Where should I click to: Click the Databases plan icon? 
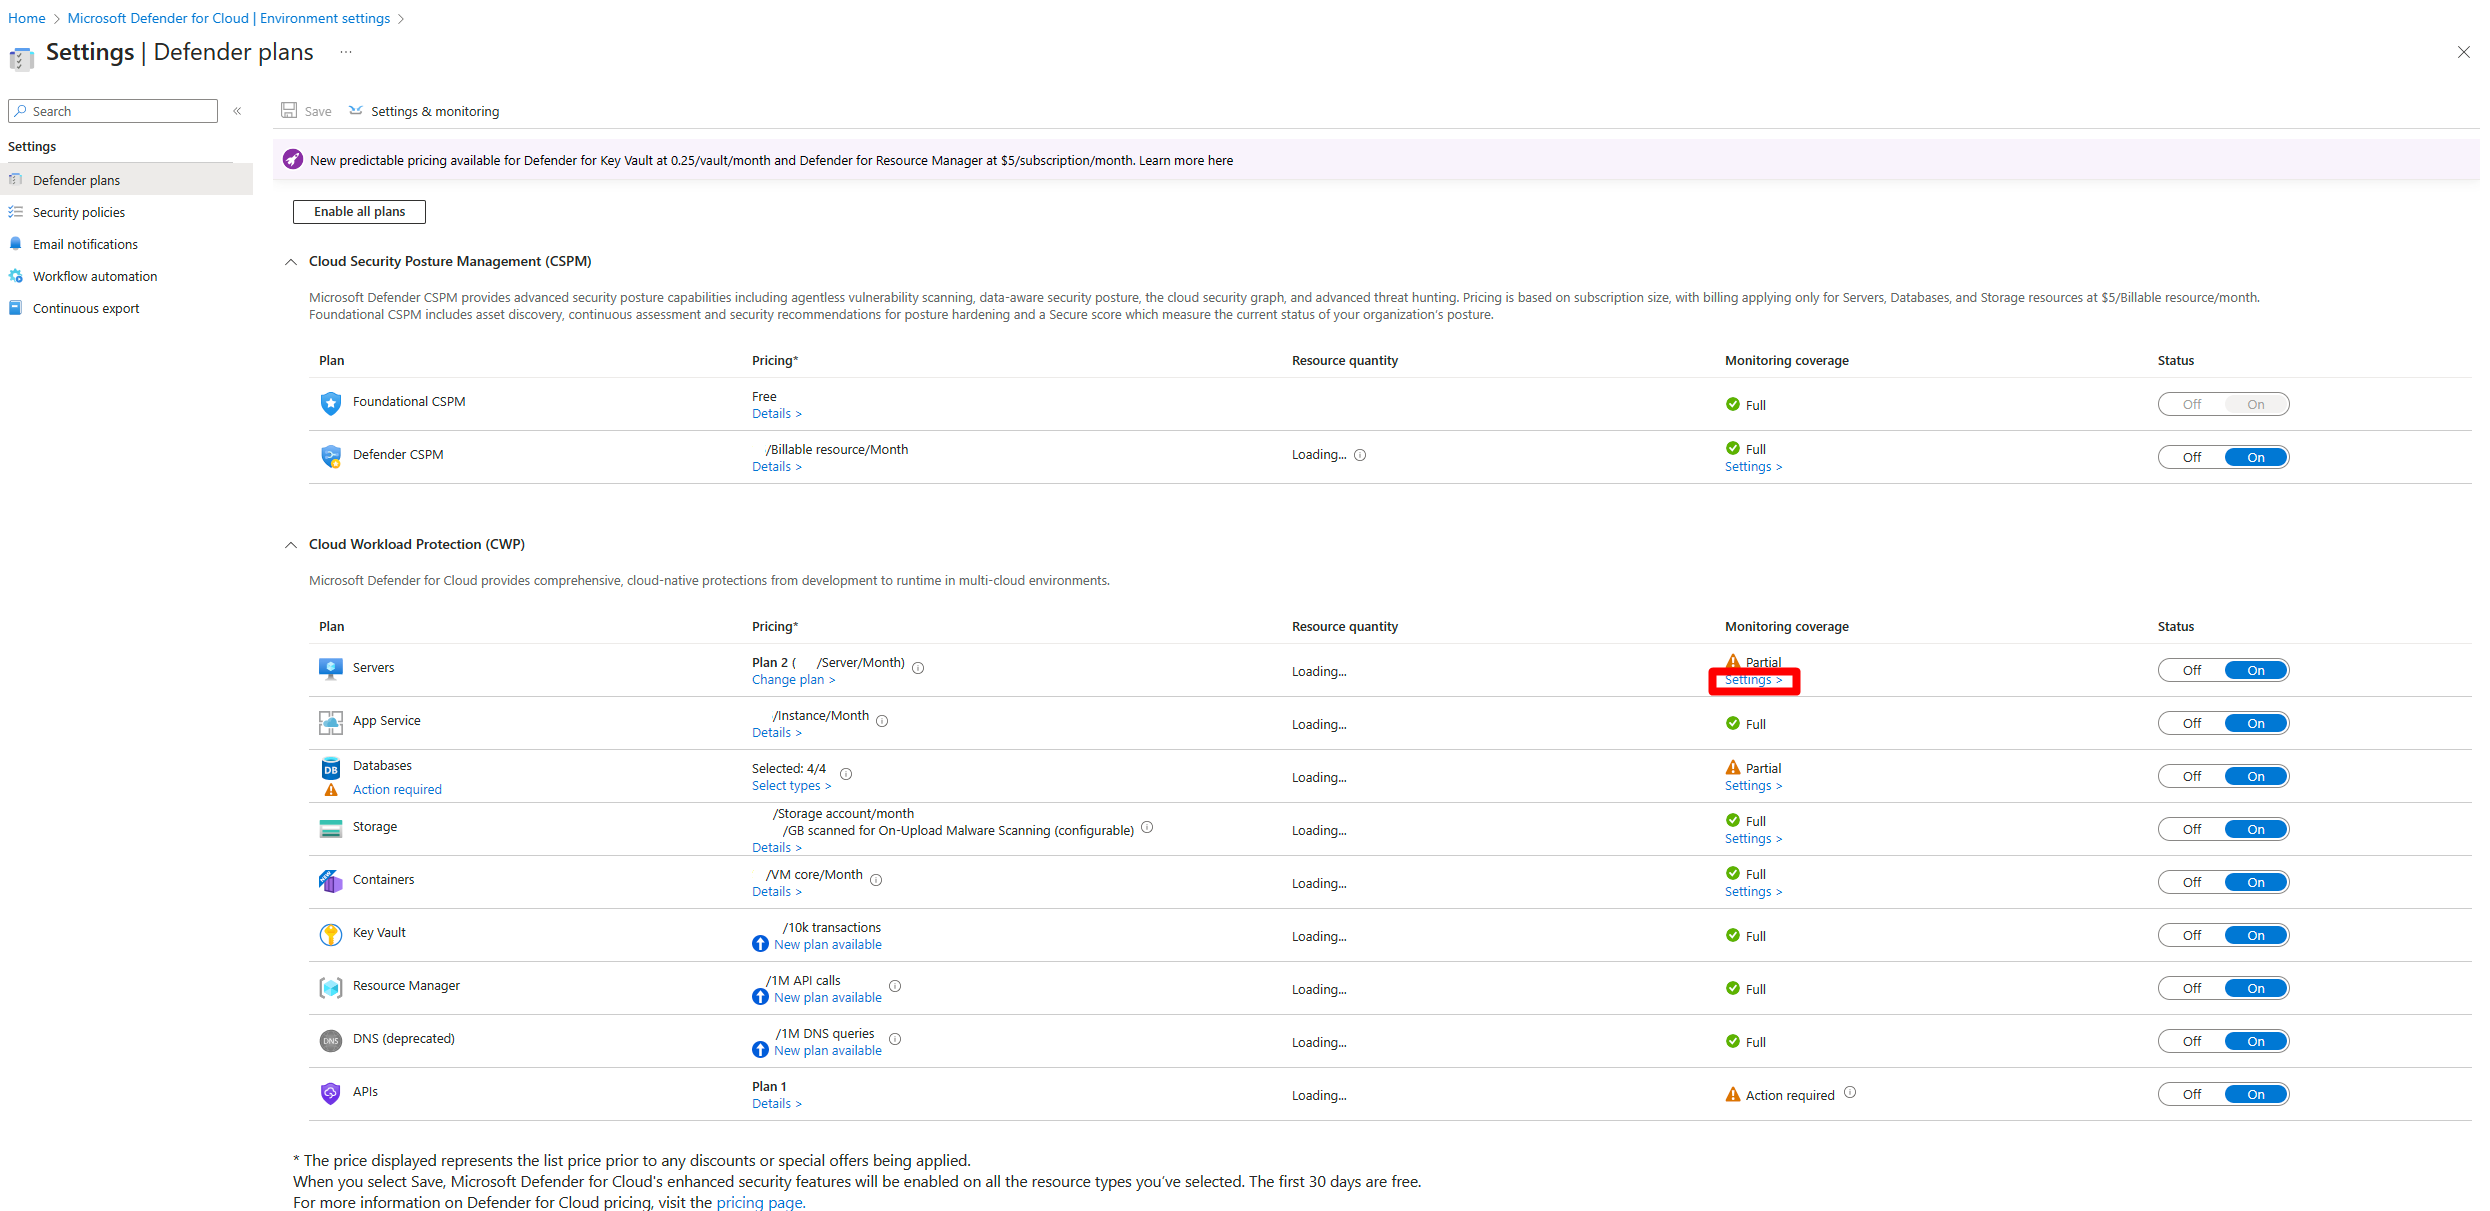[x=330, y=768]
